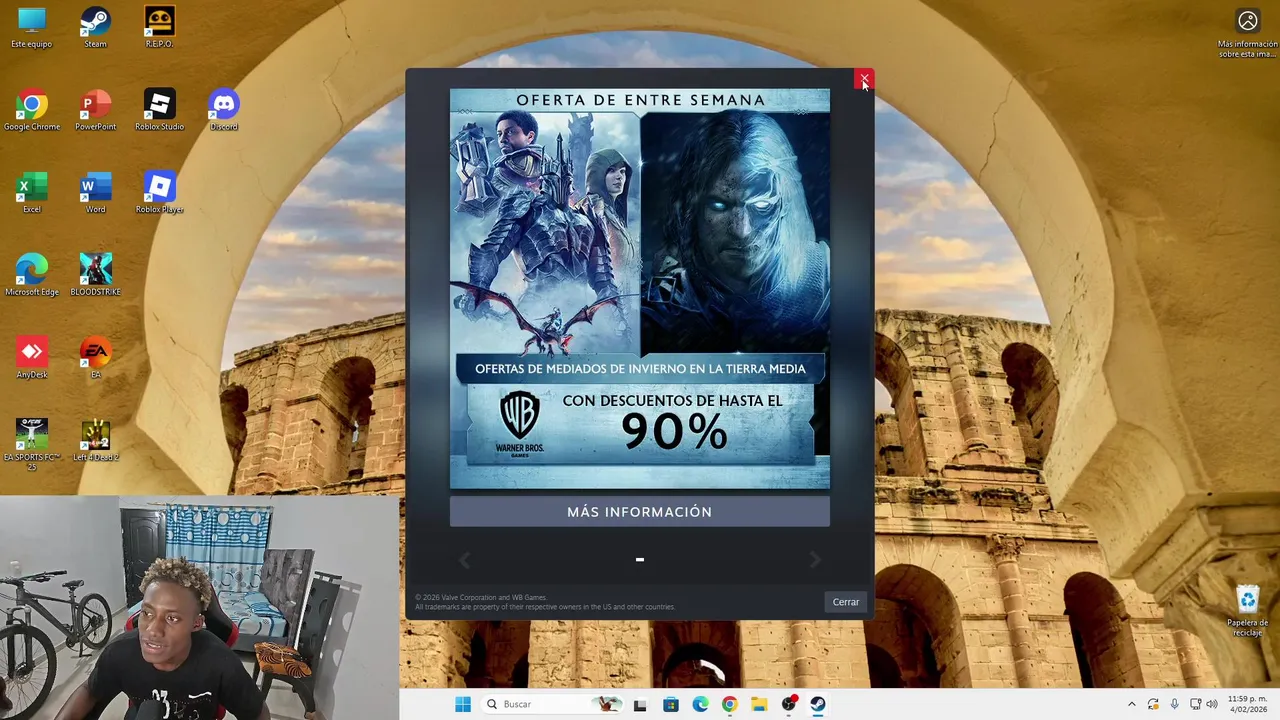The height and width of the screenshot is (720, 1280).
Task: Open the volume control tray icon
Action: (x=1212, y=704)
